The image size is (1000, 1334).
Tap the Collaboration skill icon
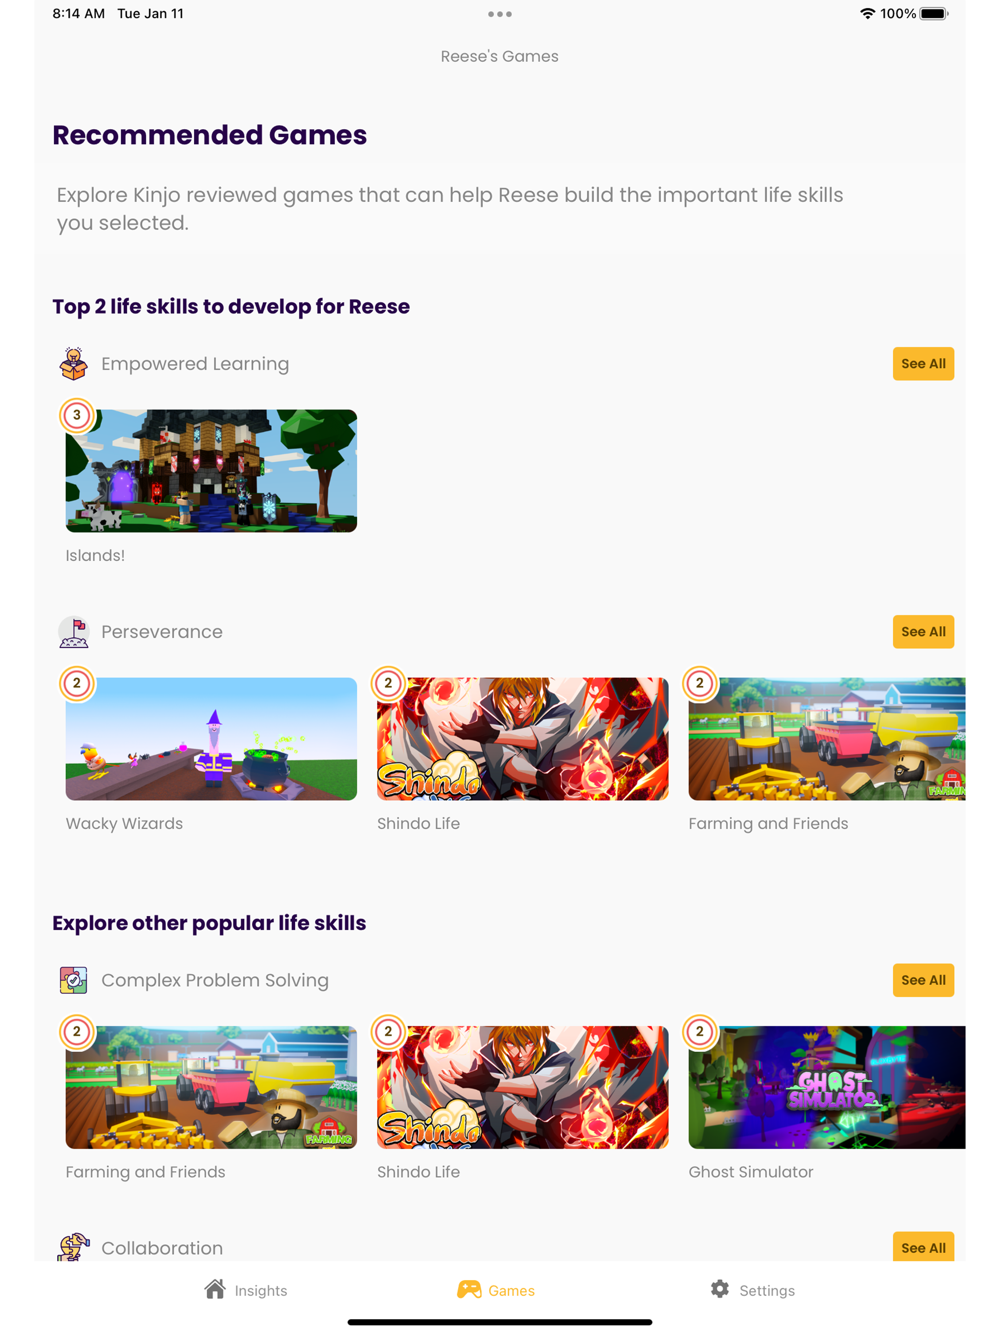click(x=73, y=1247)
